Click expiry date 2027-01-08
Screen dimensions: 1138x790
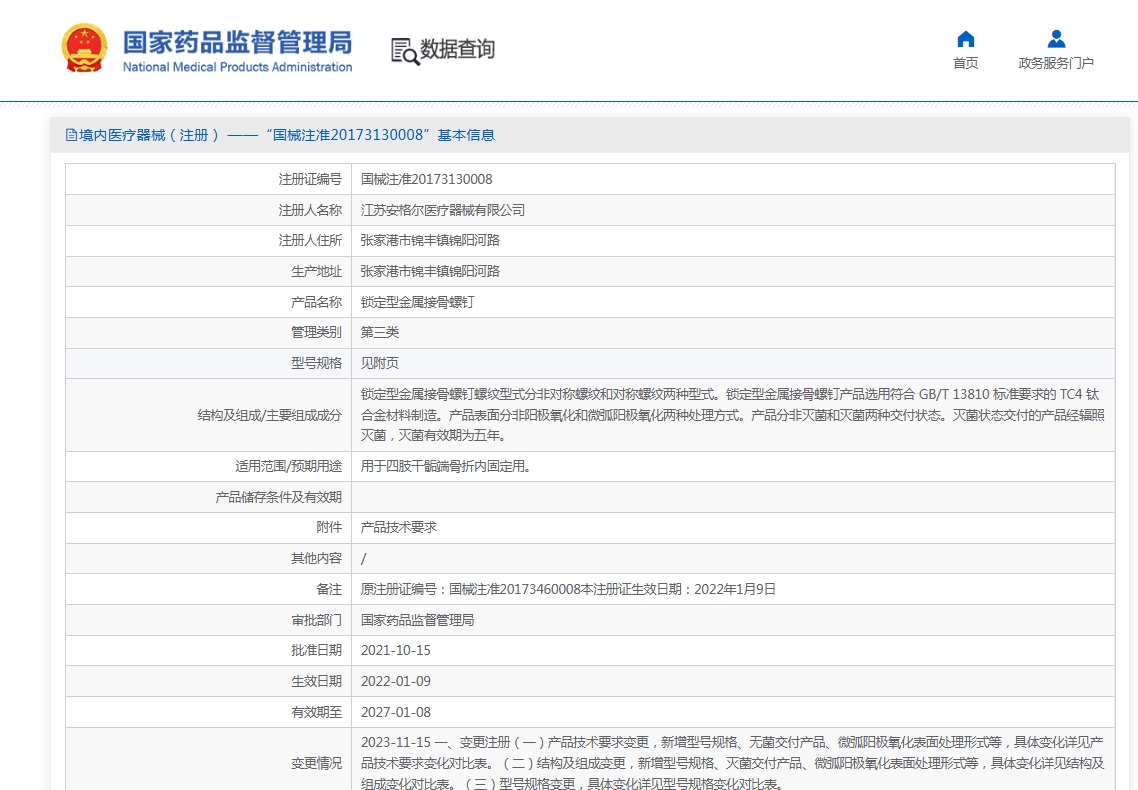(395, 712)
